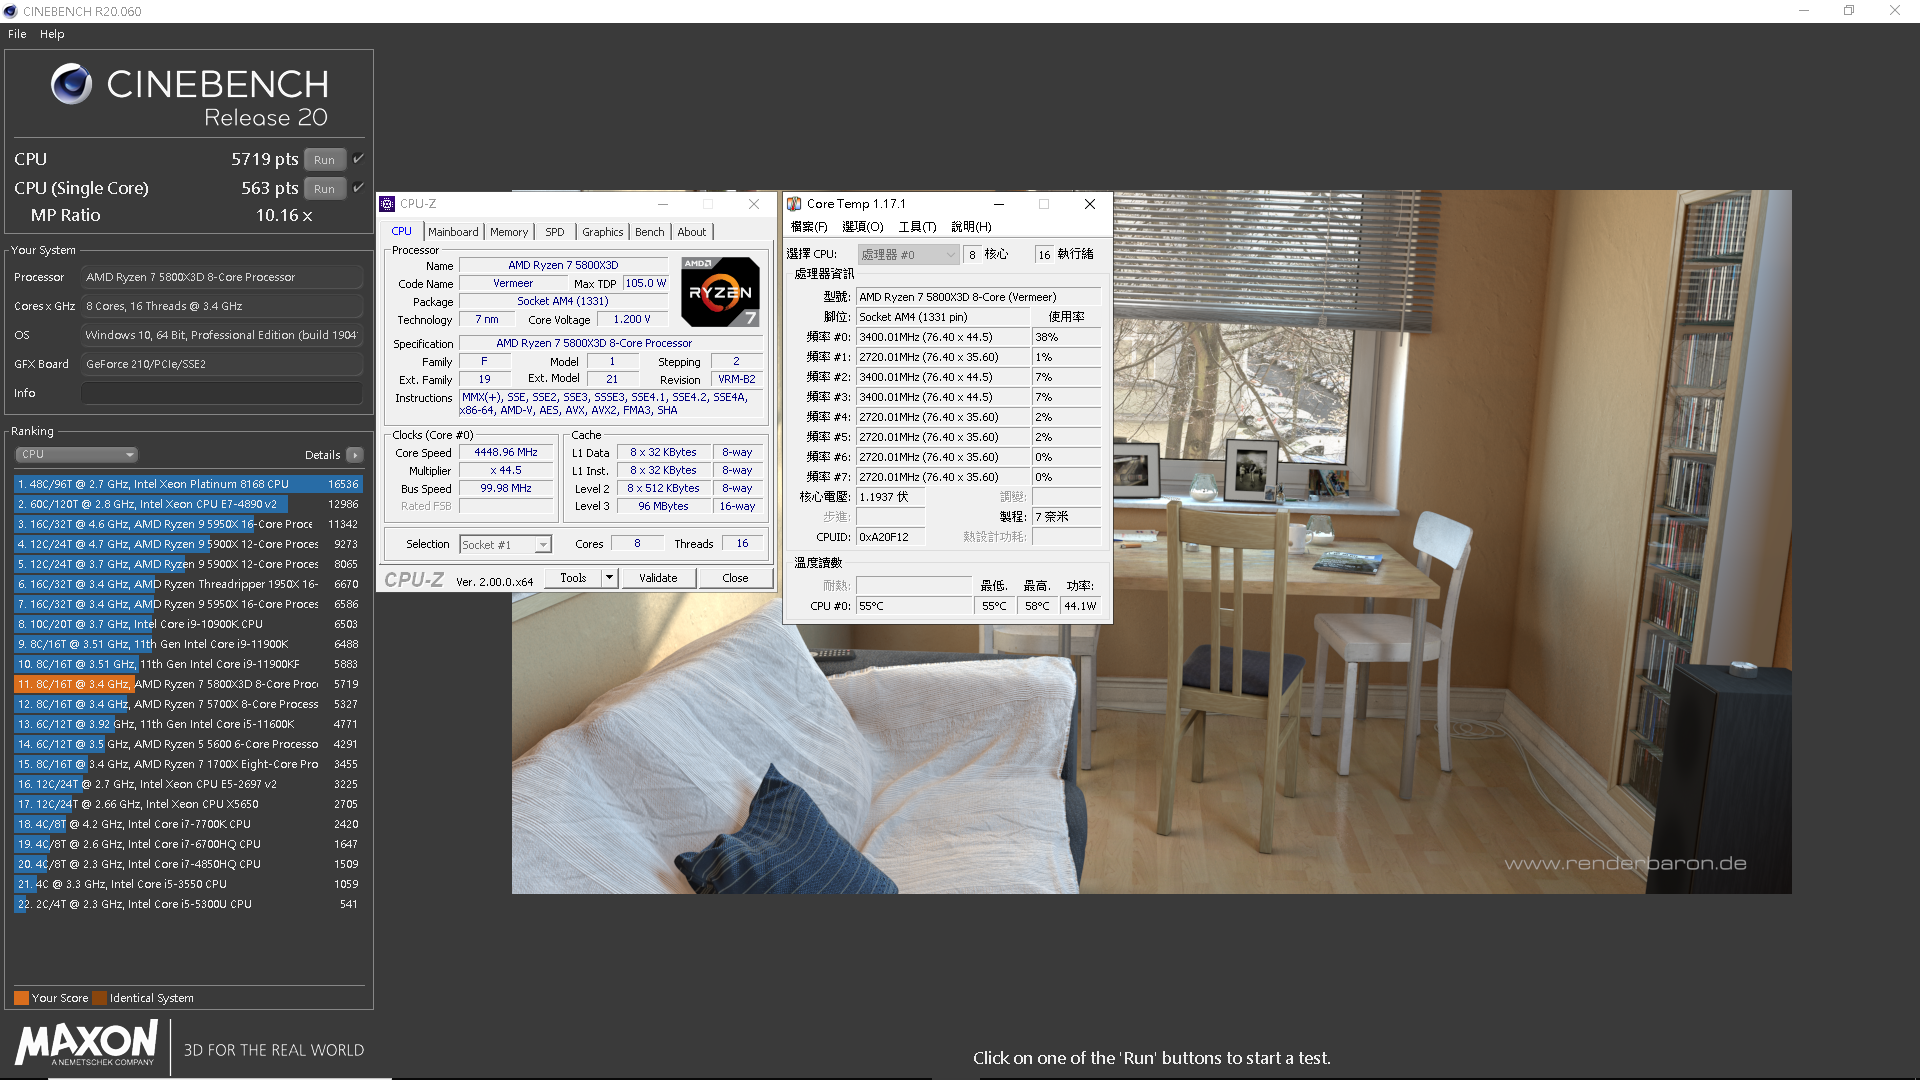
Task: Click the MAXON logo
Action: (86, 1044)
